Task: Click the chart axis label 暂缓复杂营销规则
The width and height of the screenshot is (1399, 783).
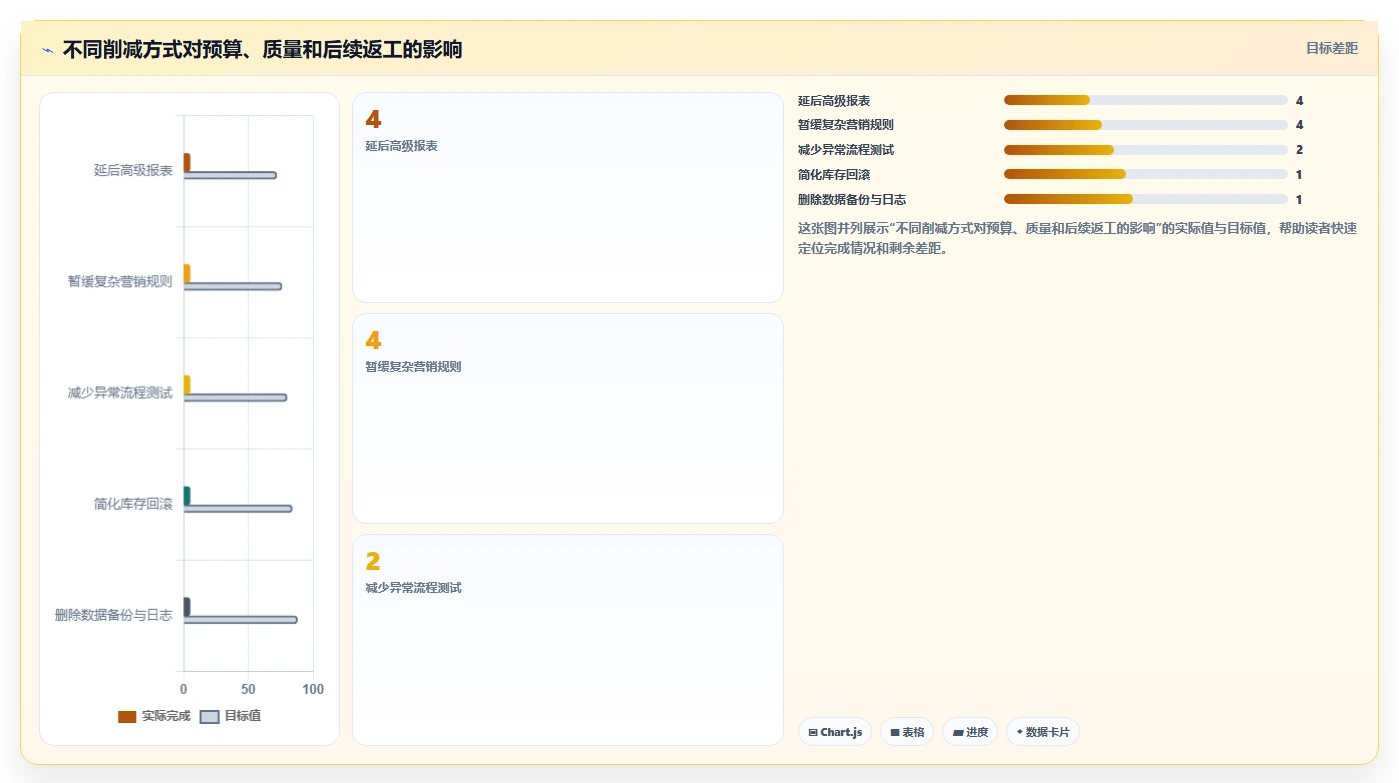Action: point(120,281)
